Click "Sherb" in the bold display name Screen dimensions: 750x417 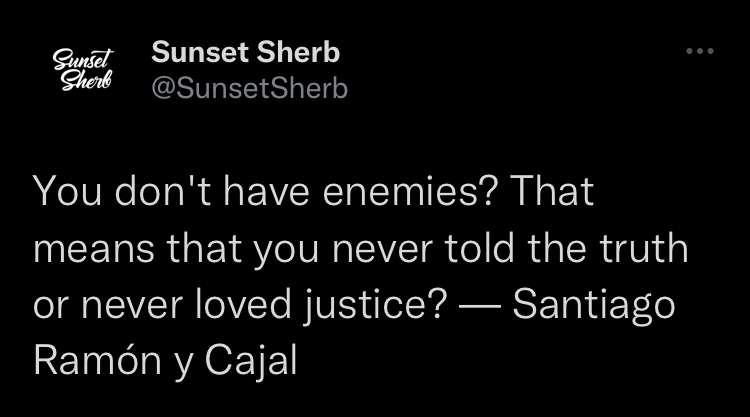(298, 52)
